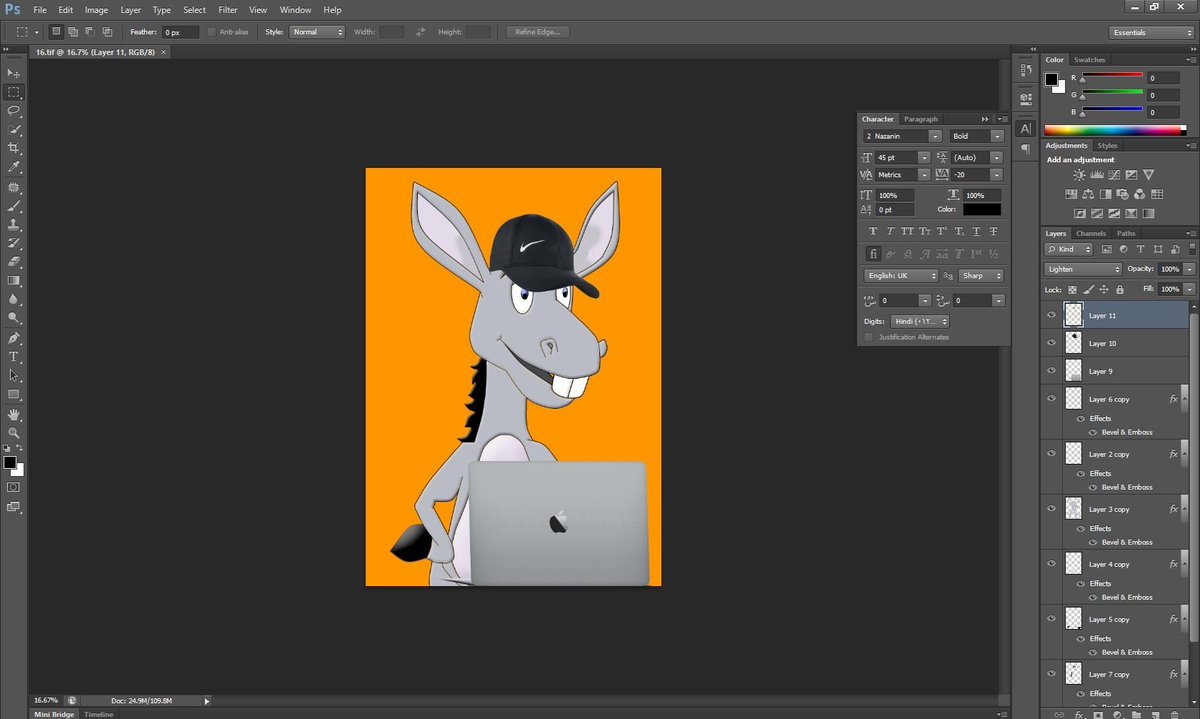This screenshot has height=719, width=1200.
Task: Open the anti-aliasing Sharp dropdown
Action: pos(980,276)
